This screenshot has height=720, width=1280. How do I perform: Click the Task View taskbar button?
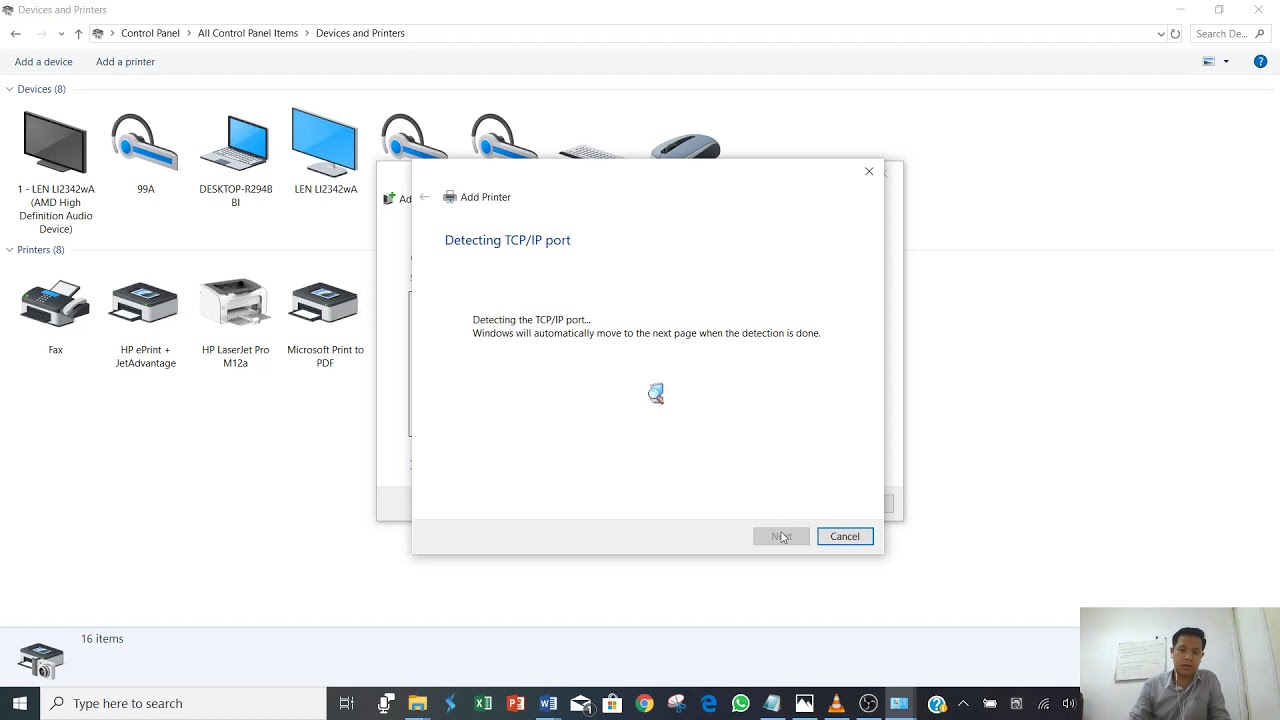click(346, 703)
